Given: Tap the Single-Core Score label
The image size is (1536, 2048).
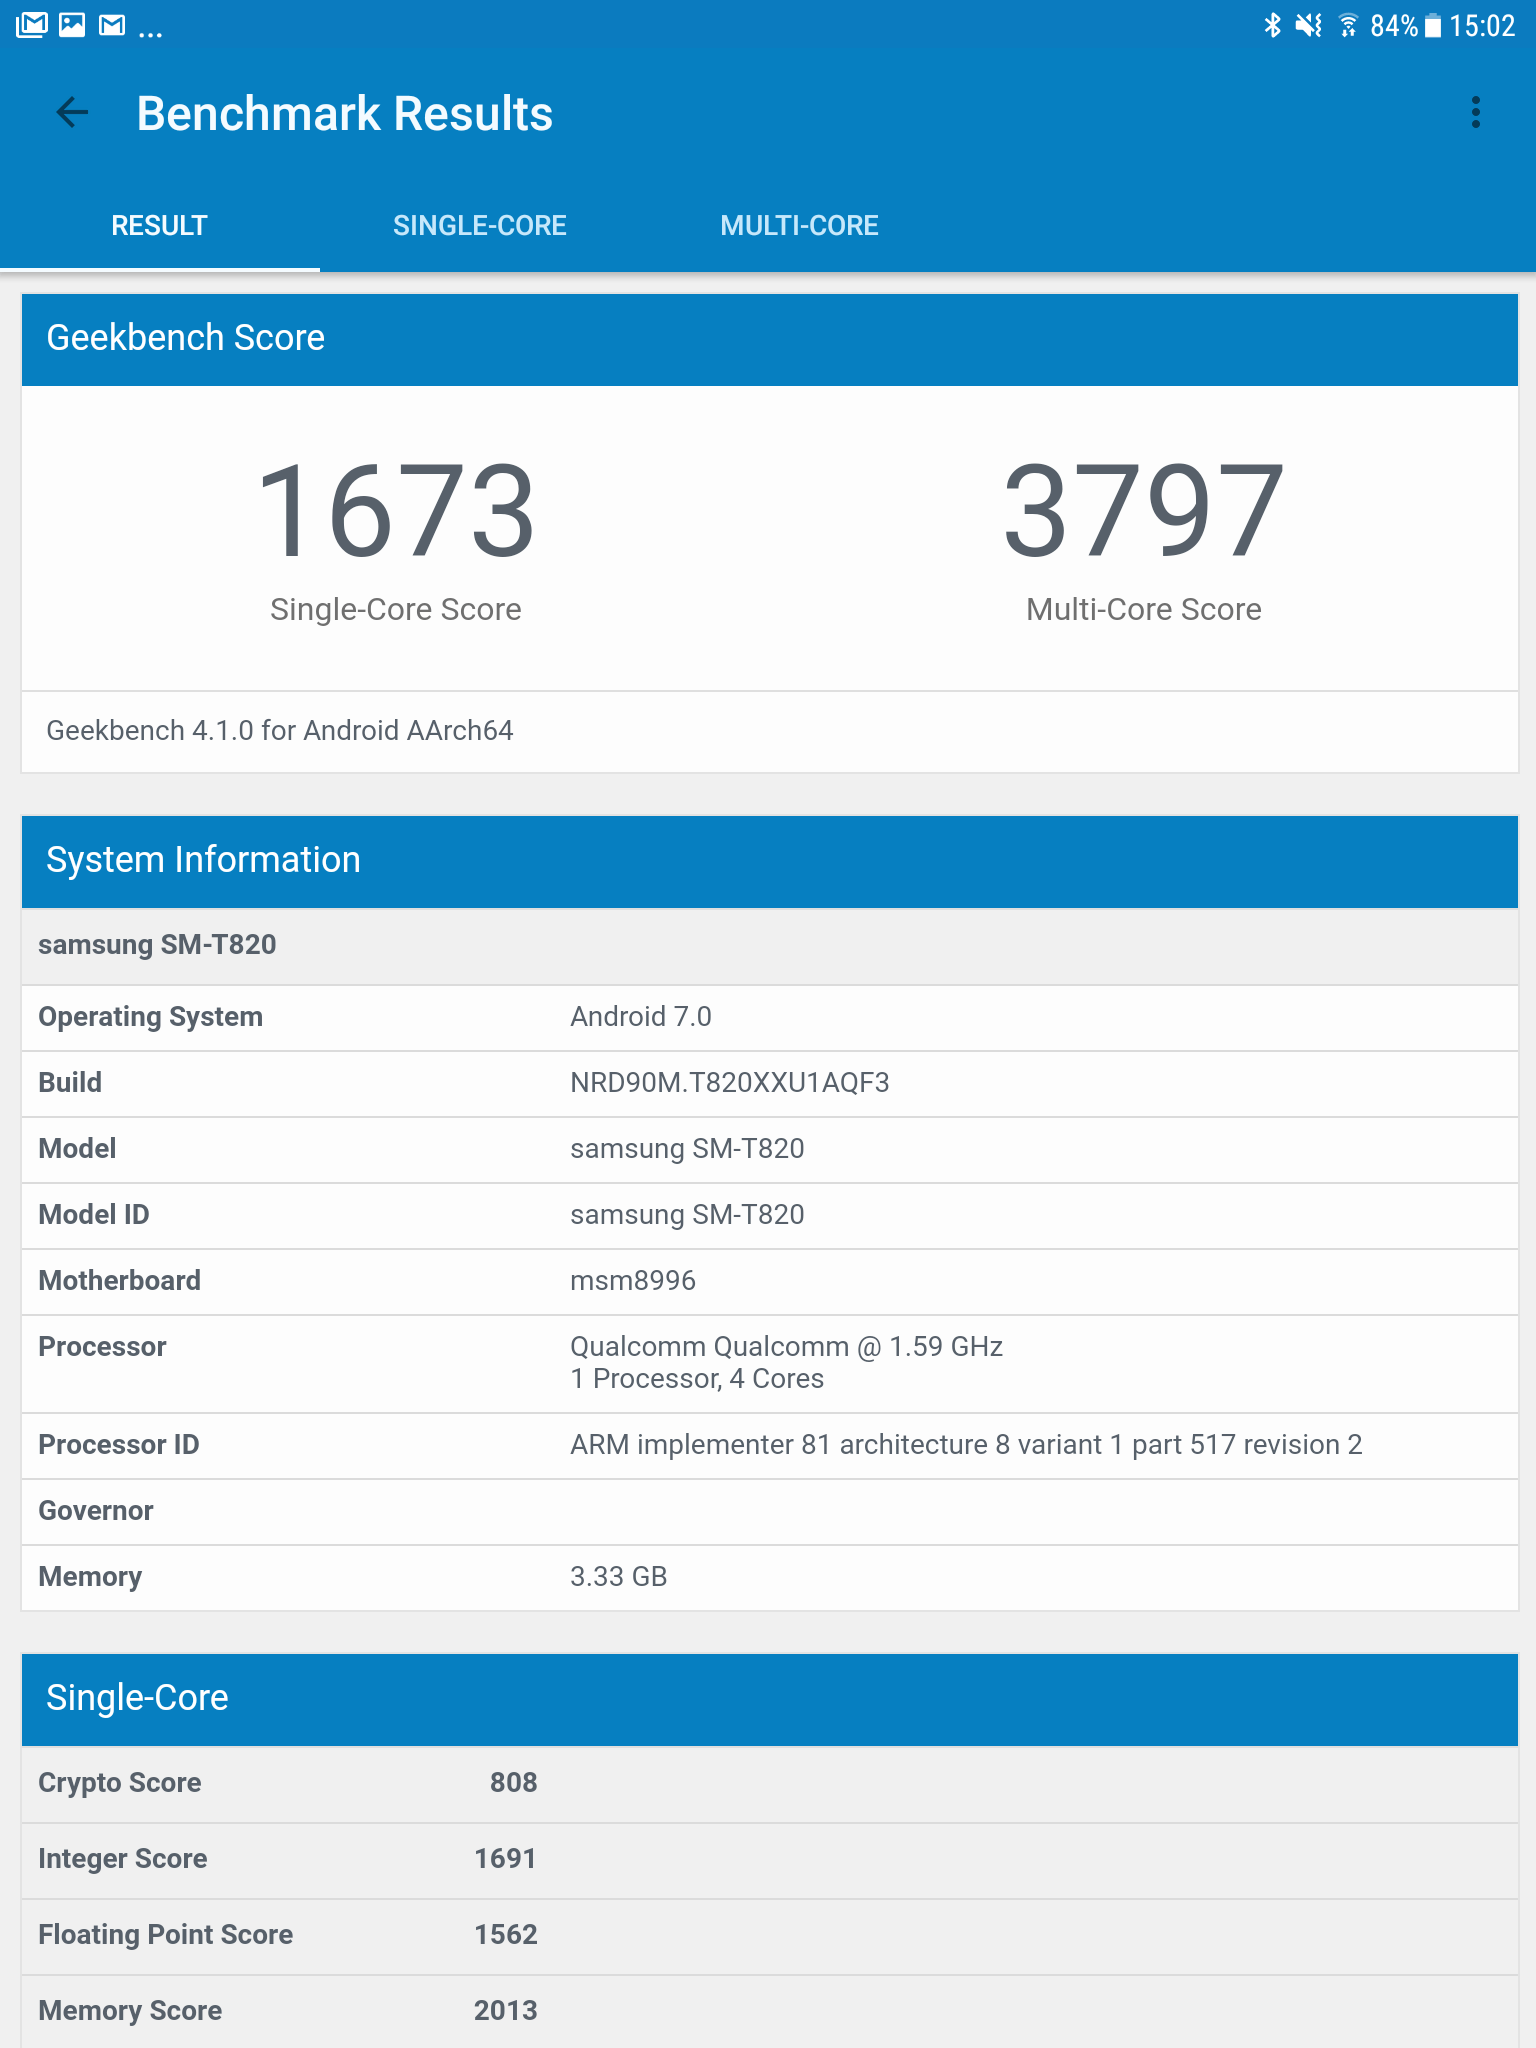Looking at the screenshot, I should coord(396,609).
